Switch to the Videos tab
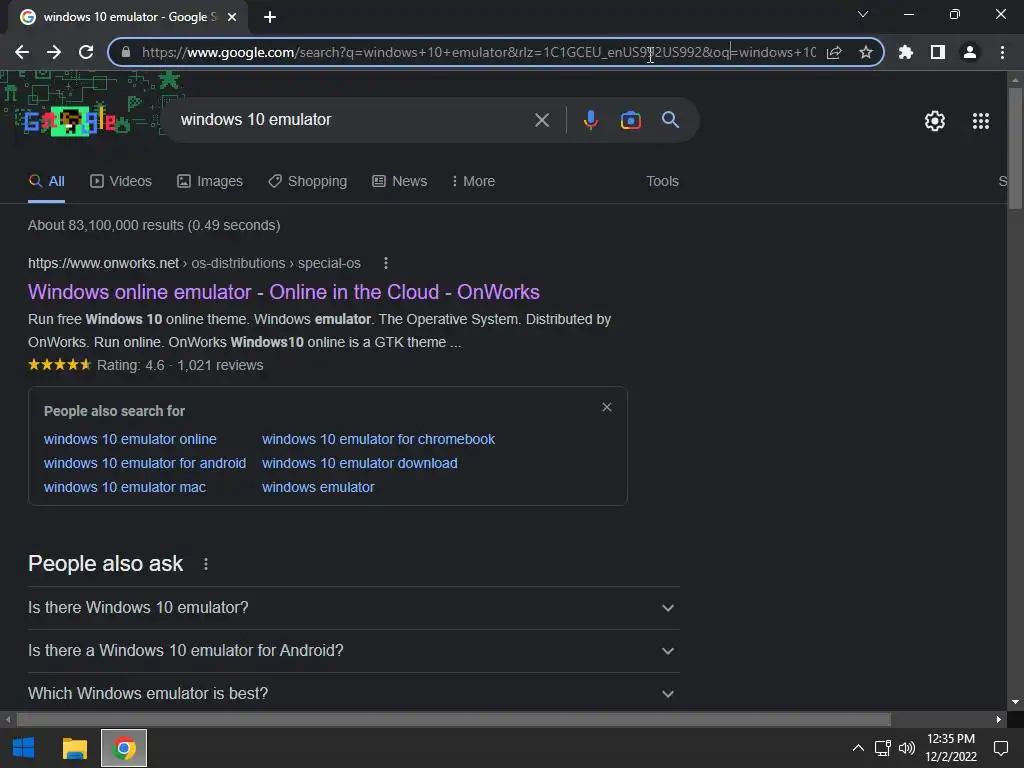The image size is (1024, 768). pos(121,182)
